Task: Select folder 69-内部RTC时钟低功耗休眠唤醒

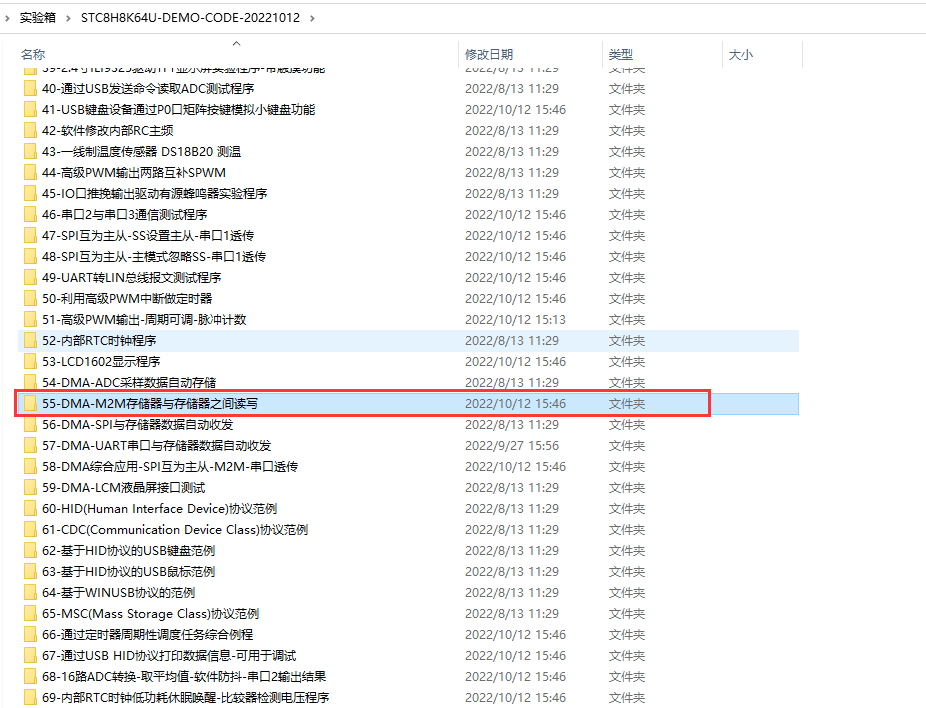Action: coord(185,698)
